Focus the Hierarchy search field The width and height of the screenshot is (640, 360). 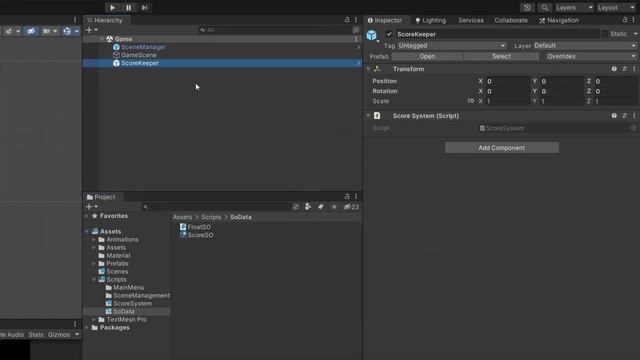pos(276,30)
